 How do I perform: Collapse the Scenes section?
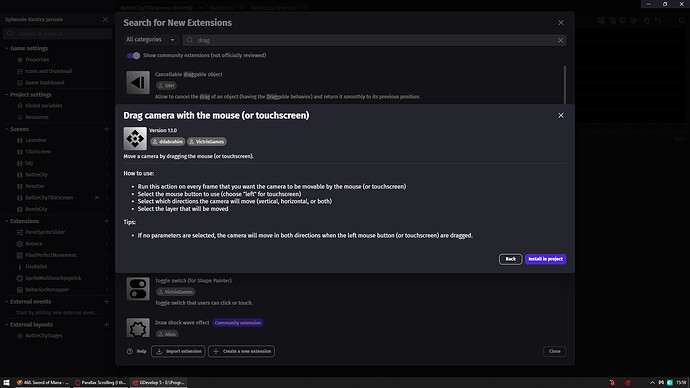[7, 129]
